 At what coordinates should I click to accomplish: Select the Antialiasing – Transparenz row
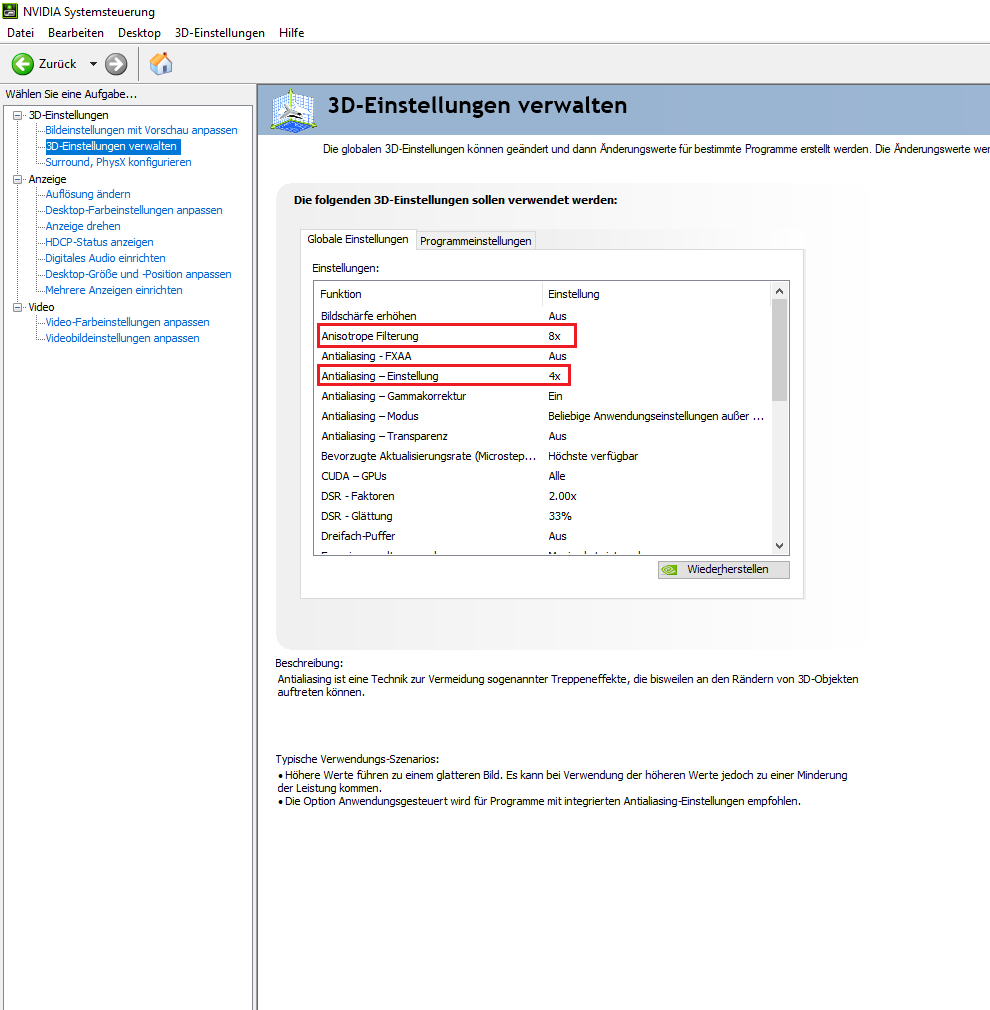(542, 436)
